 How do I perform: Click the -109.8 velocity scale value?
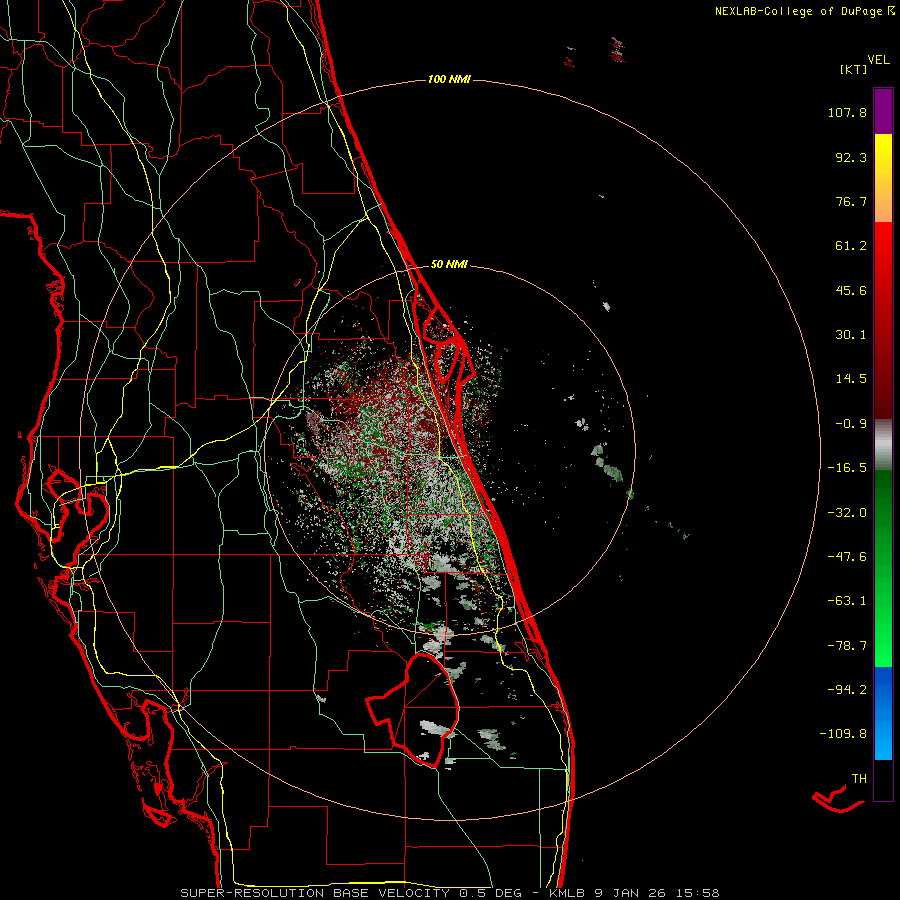click(x=843, y=734)
